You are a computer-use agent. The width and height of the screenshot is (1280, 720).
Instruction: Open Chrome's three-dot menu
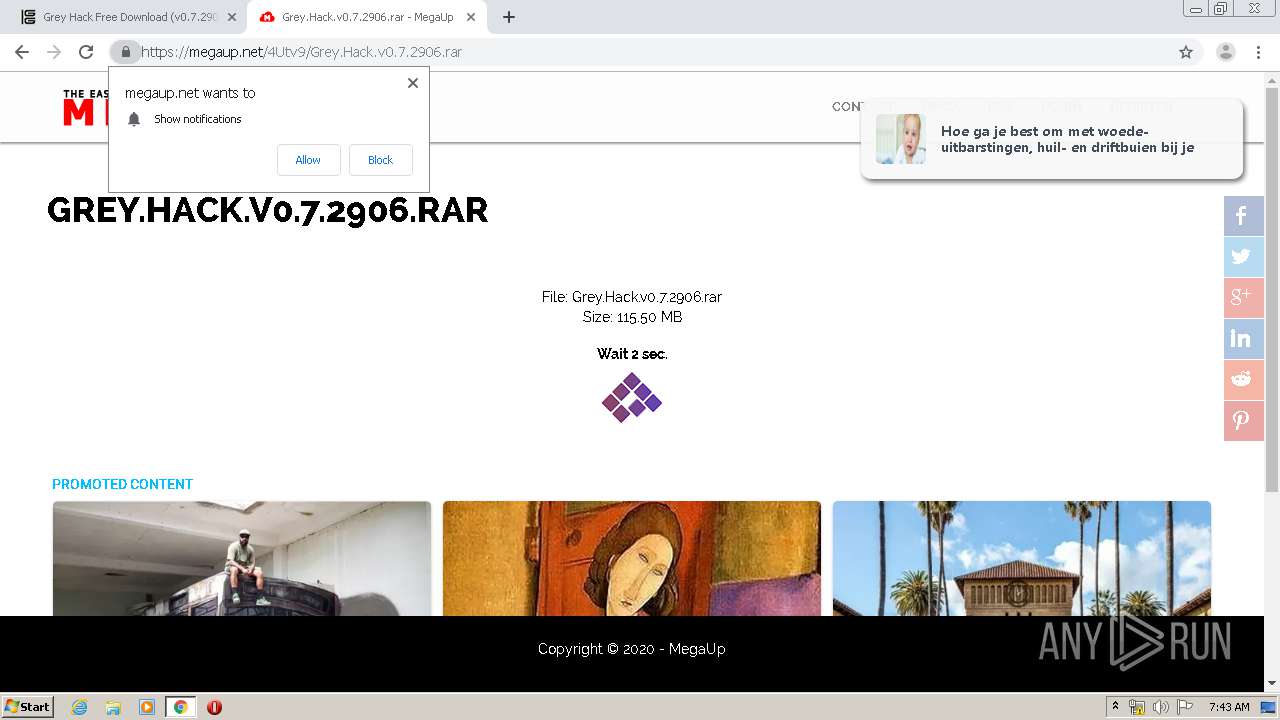[1258, 52]
